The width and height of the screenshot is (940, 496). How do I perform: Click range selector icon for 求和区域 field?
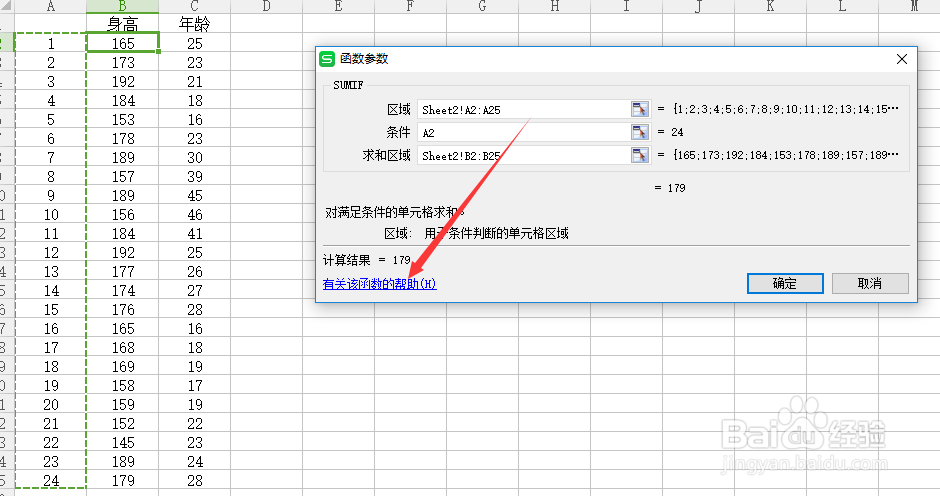[640, 155]
